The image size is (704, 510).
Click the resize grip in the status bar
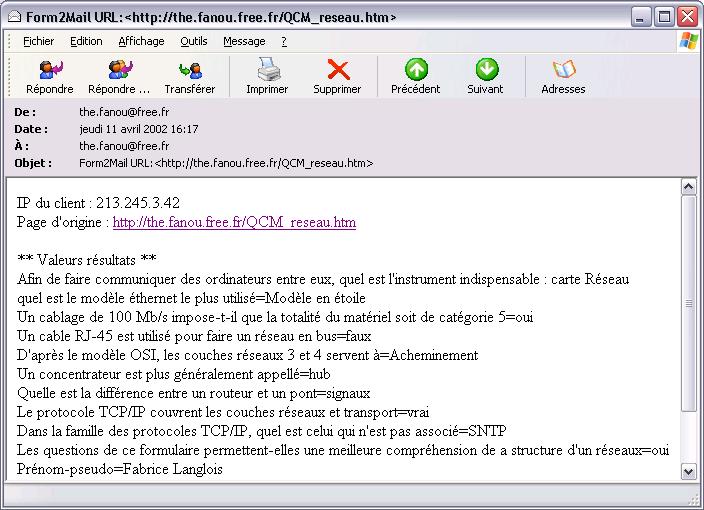tap(694, 499)
